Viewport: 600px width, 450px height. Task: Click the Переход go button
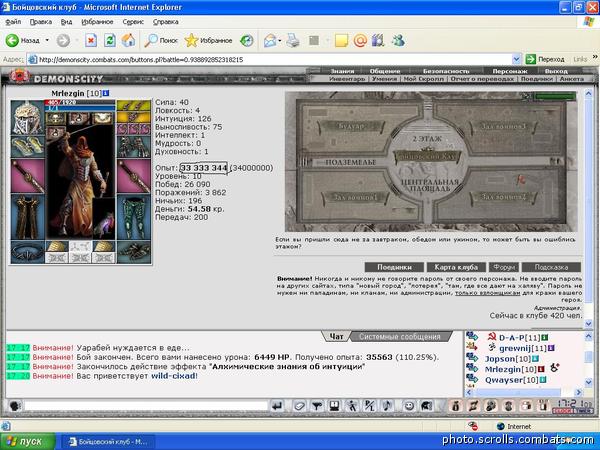[545, 59]
